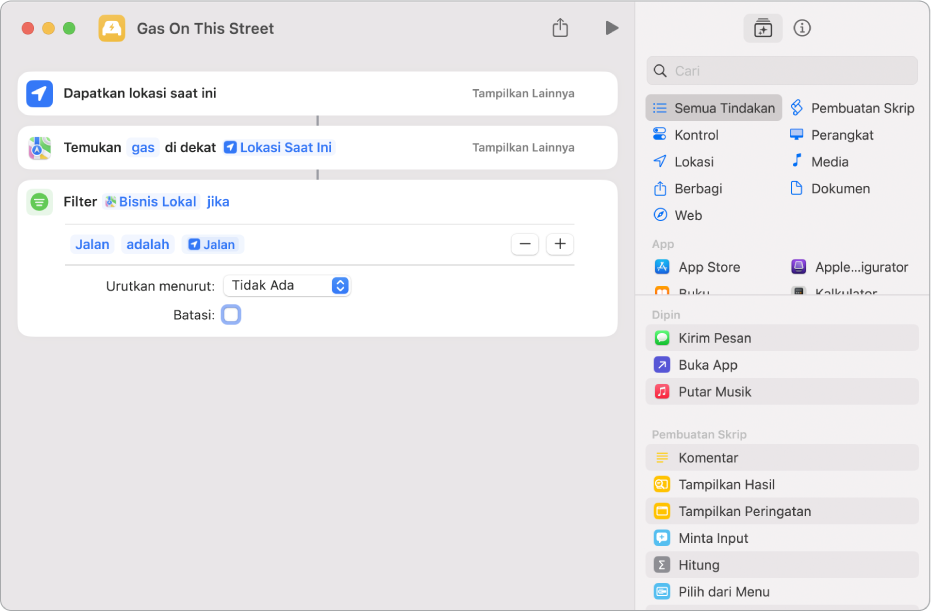Open the shortcut details info icon
This screenshot has width=931, height=612.
pos(801,28)
